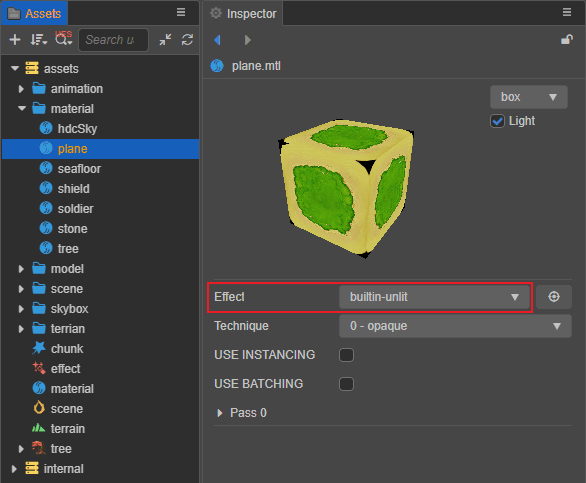Expand the animation folder
This screenshot has height=483, width=586.
(21, 89)
